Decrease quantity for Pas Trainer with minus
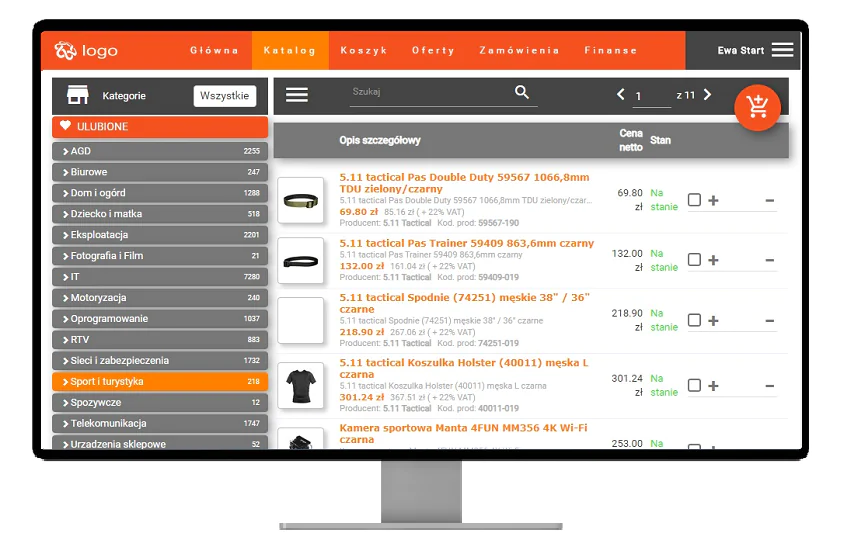846x550 pixels. [769, 260]
